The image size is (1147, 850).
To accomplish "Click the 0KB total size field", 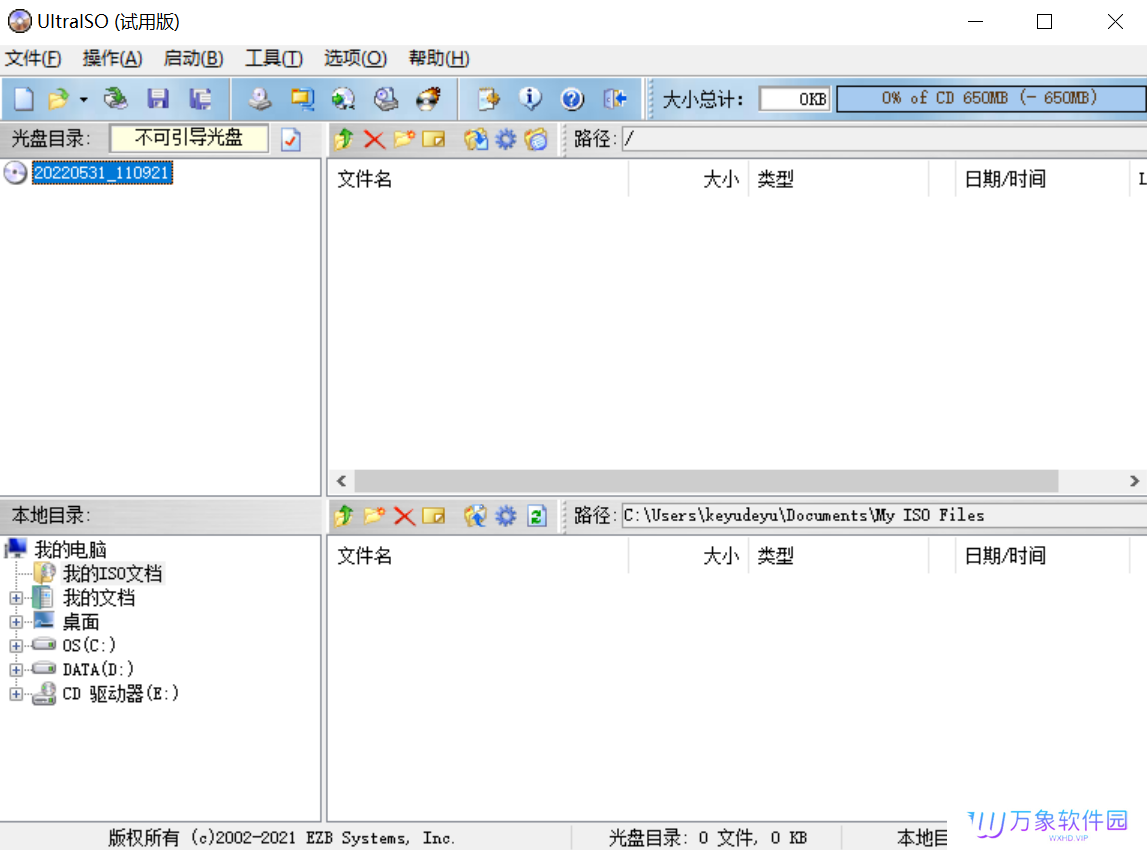I will point(795,99).
